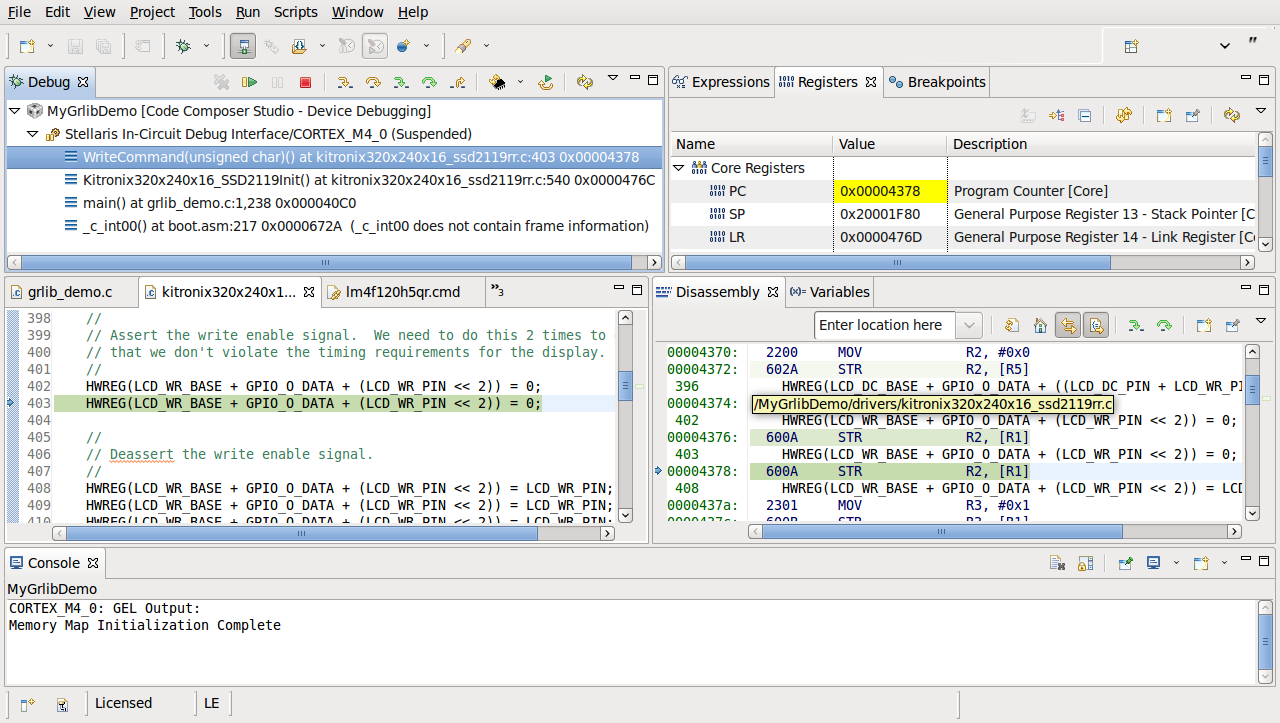Screen dimensions: 1280x723
Task: Toggle the pressed connect-target button in main toolbar
Action: pyautogui.click(x=242, y=46)
